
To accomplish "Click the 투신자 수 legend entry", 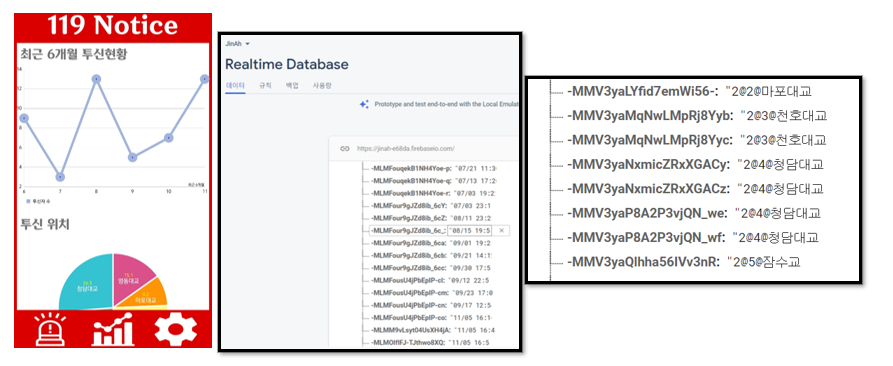I will pyautogui.click(x=39, y=200).
